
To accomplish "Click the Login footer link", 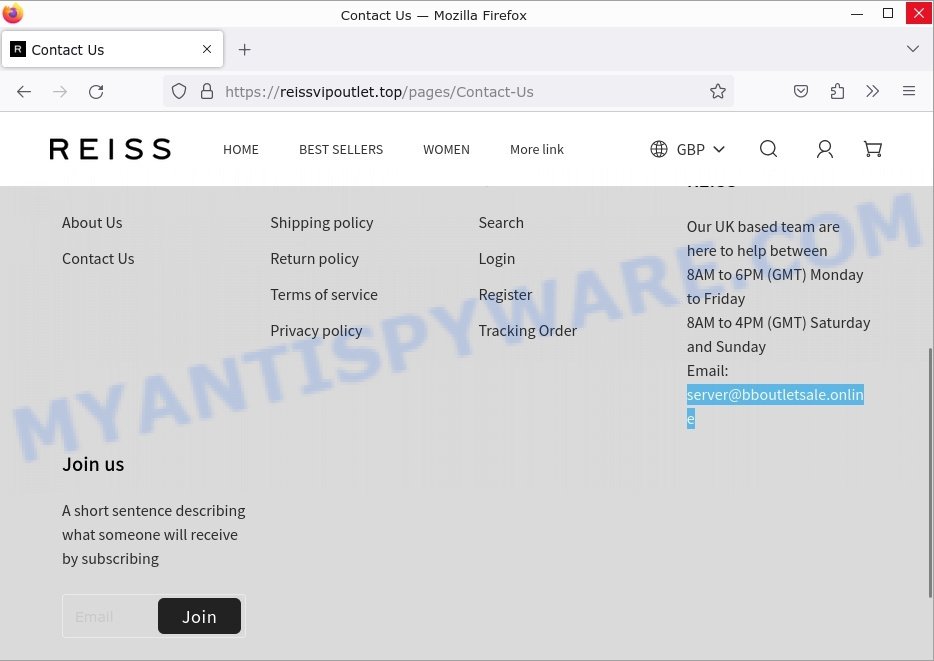I will click(x=497, y=259).
